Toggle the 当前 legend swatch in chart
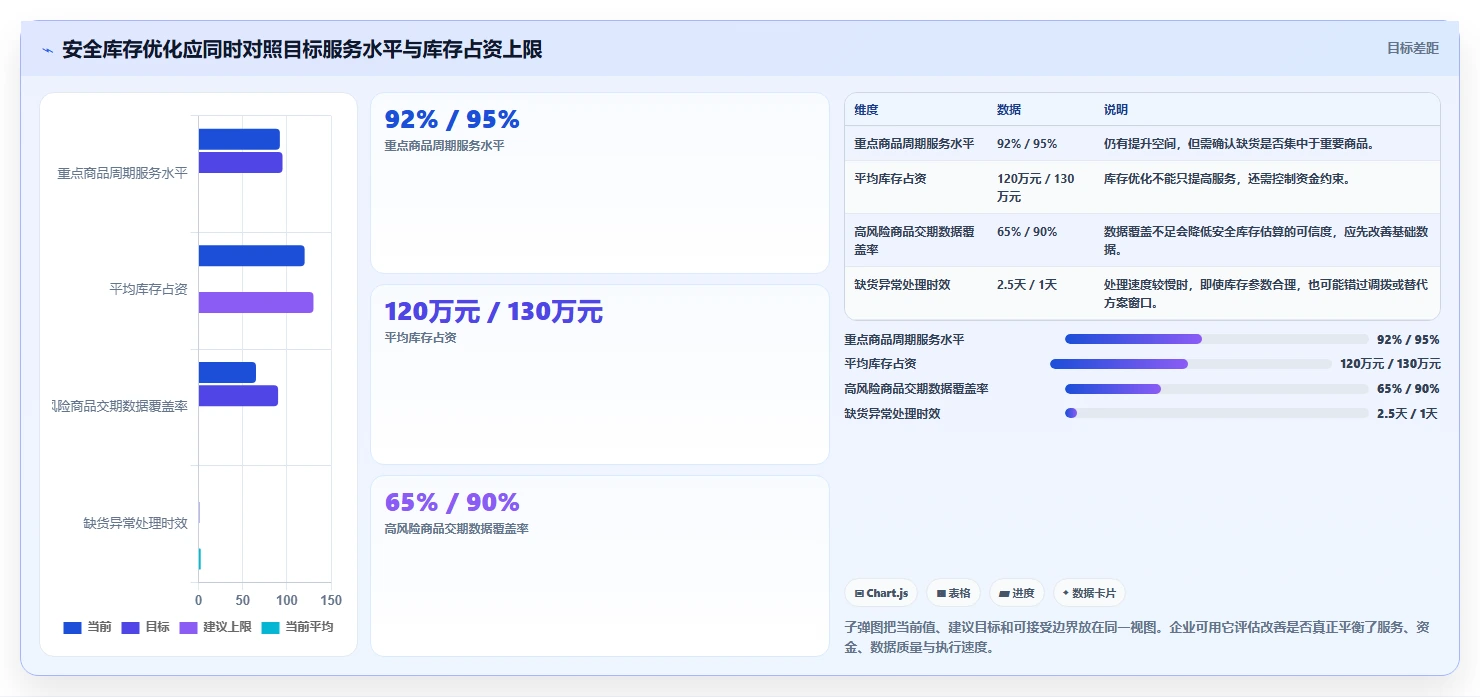This screenshot has width=1480, height=697. coord(72,627)
